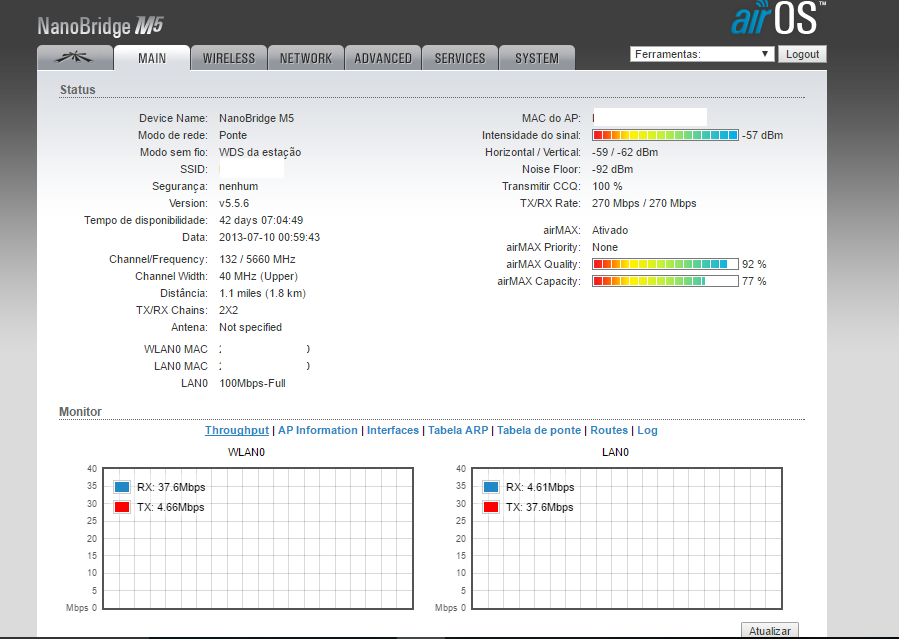Click WLAN0 red TX legend square
The image size is (899, 639).
[x=122, y=507]
